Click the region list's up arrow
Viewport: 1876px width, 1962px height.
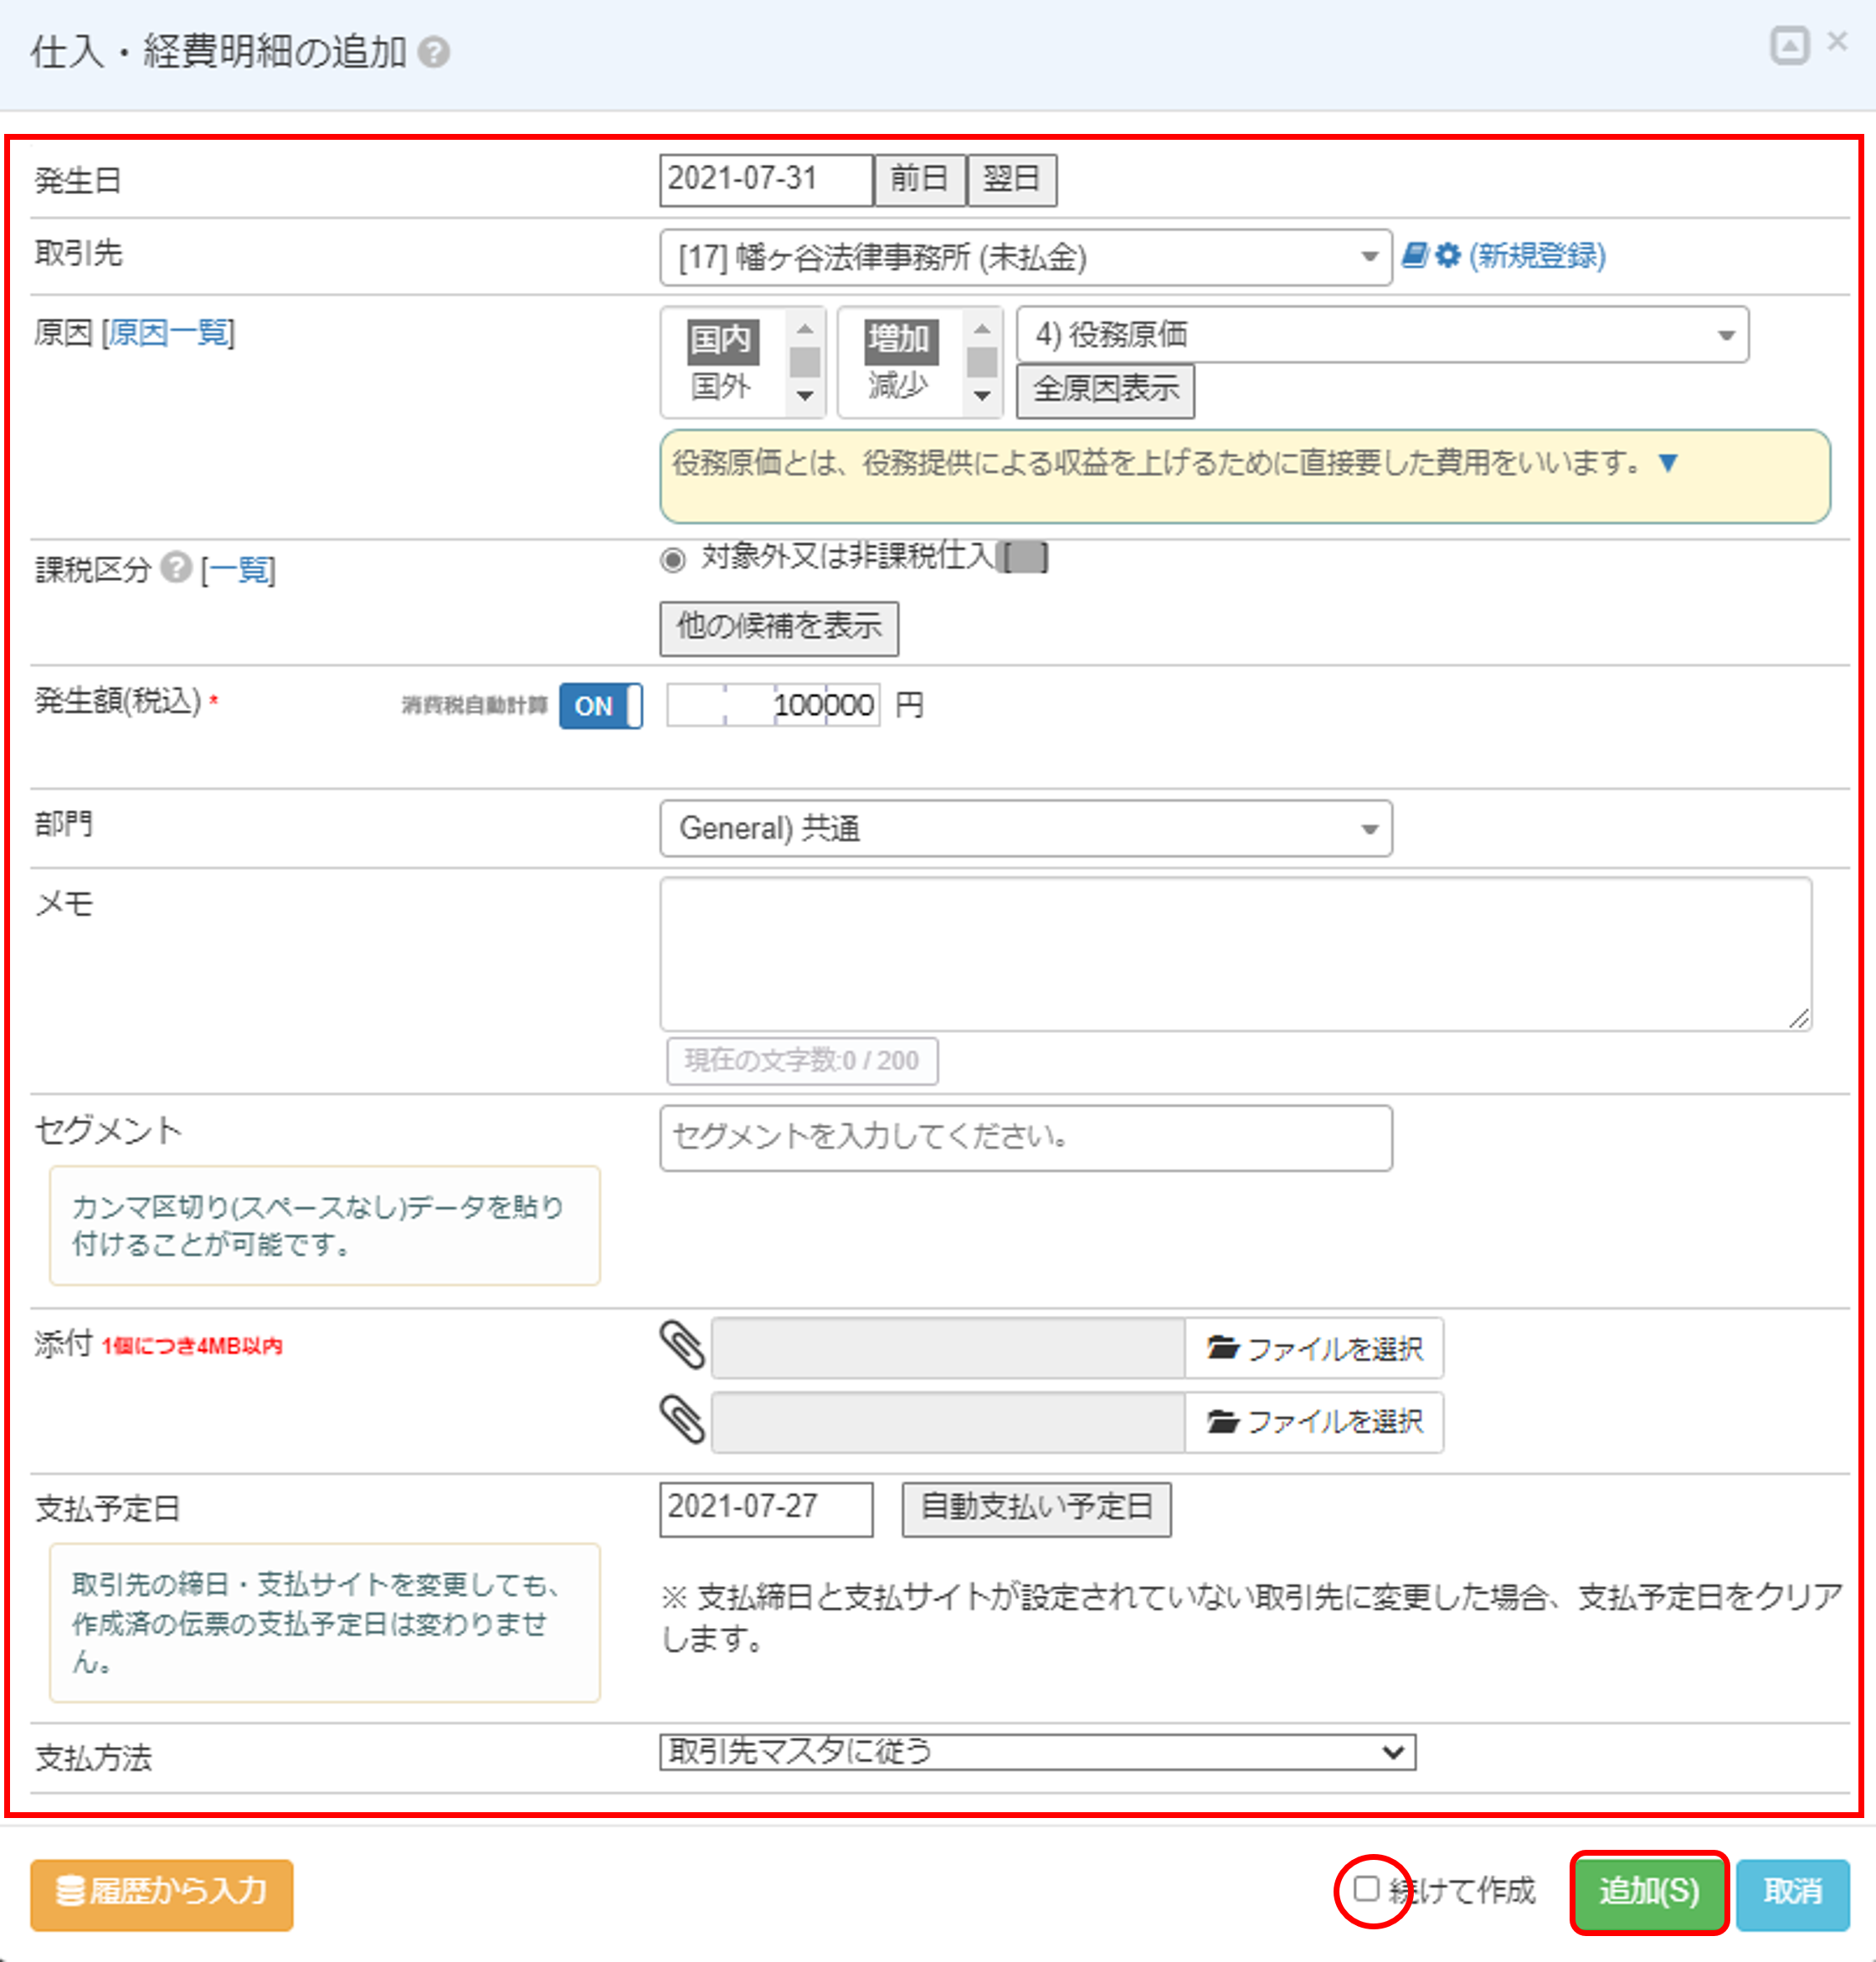click(x=805, y=328)
